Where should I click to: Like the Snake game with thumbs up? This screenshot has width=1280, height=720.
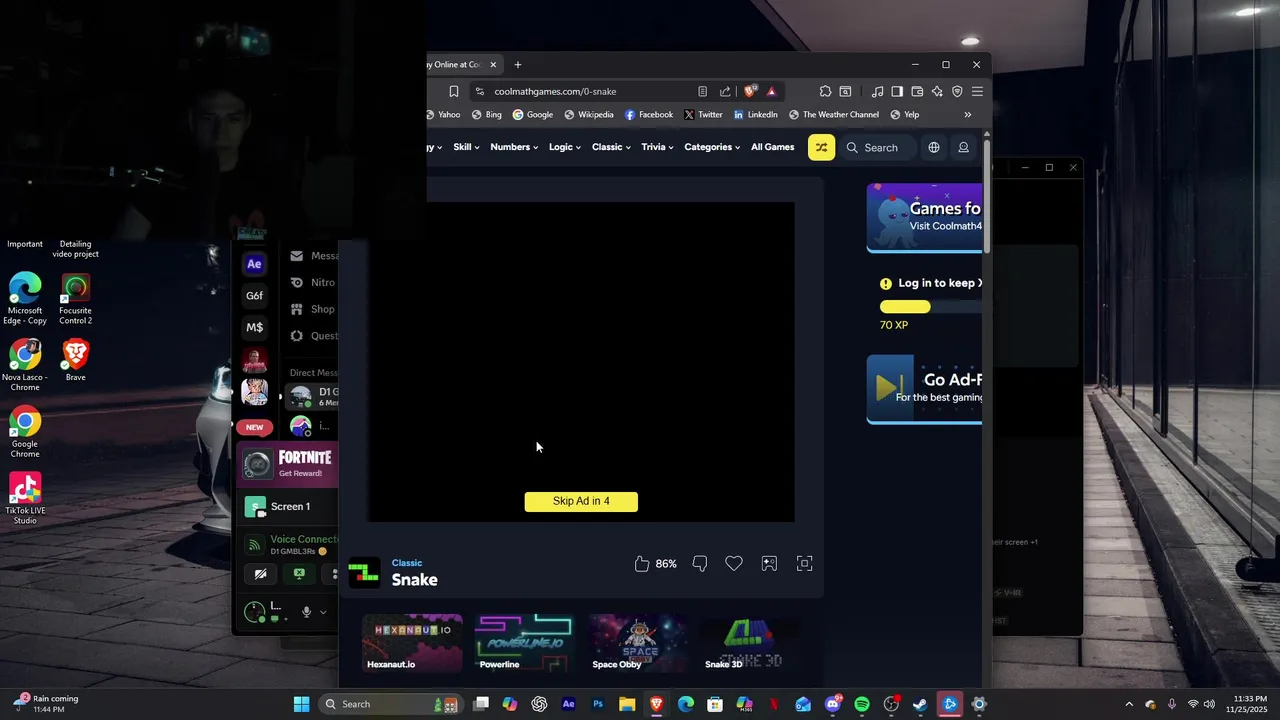tap(642, 564)
